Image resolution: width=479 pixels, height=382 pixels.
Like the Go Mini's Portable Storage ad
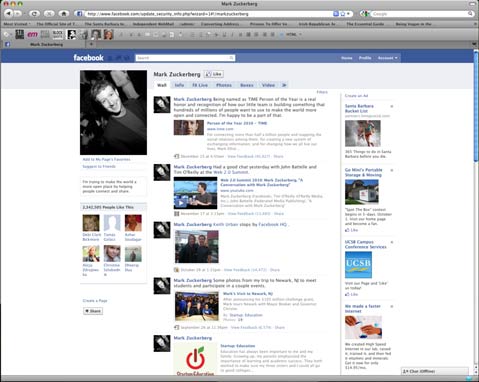coord(351,230)
